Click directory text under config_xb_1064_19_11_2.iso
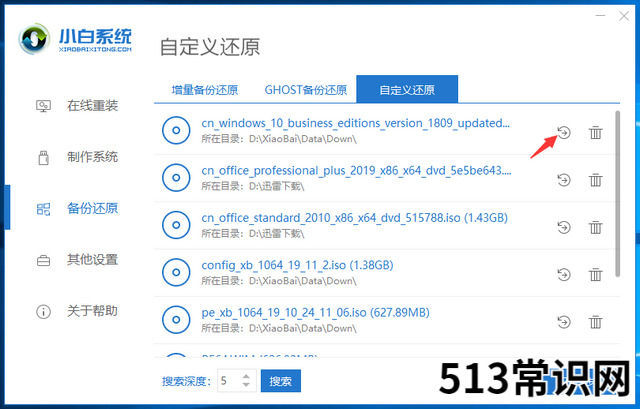This screenshot has height=409, width=640. click(279, 281)
